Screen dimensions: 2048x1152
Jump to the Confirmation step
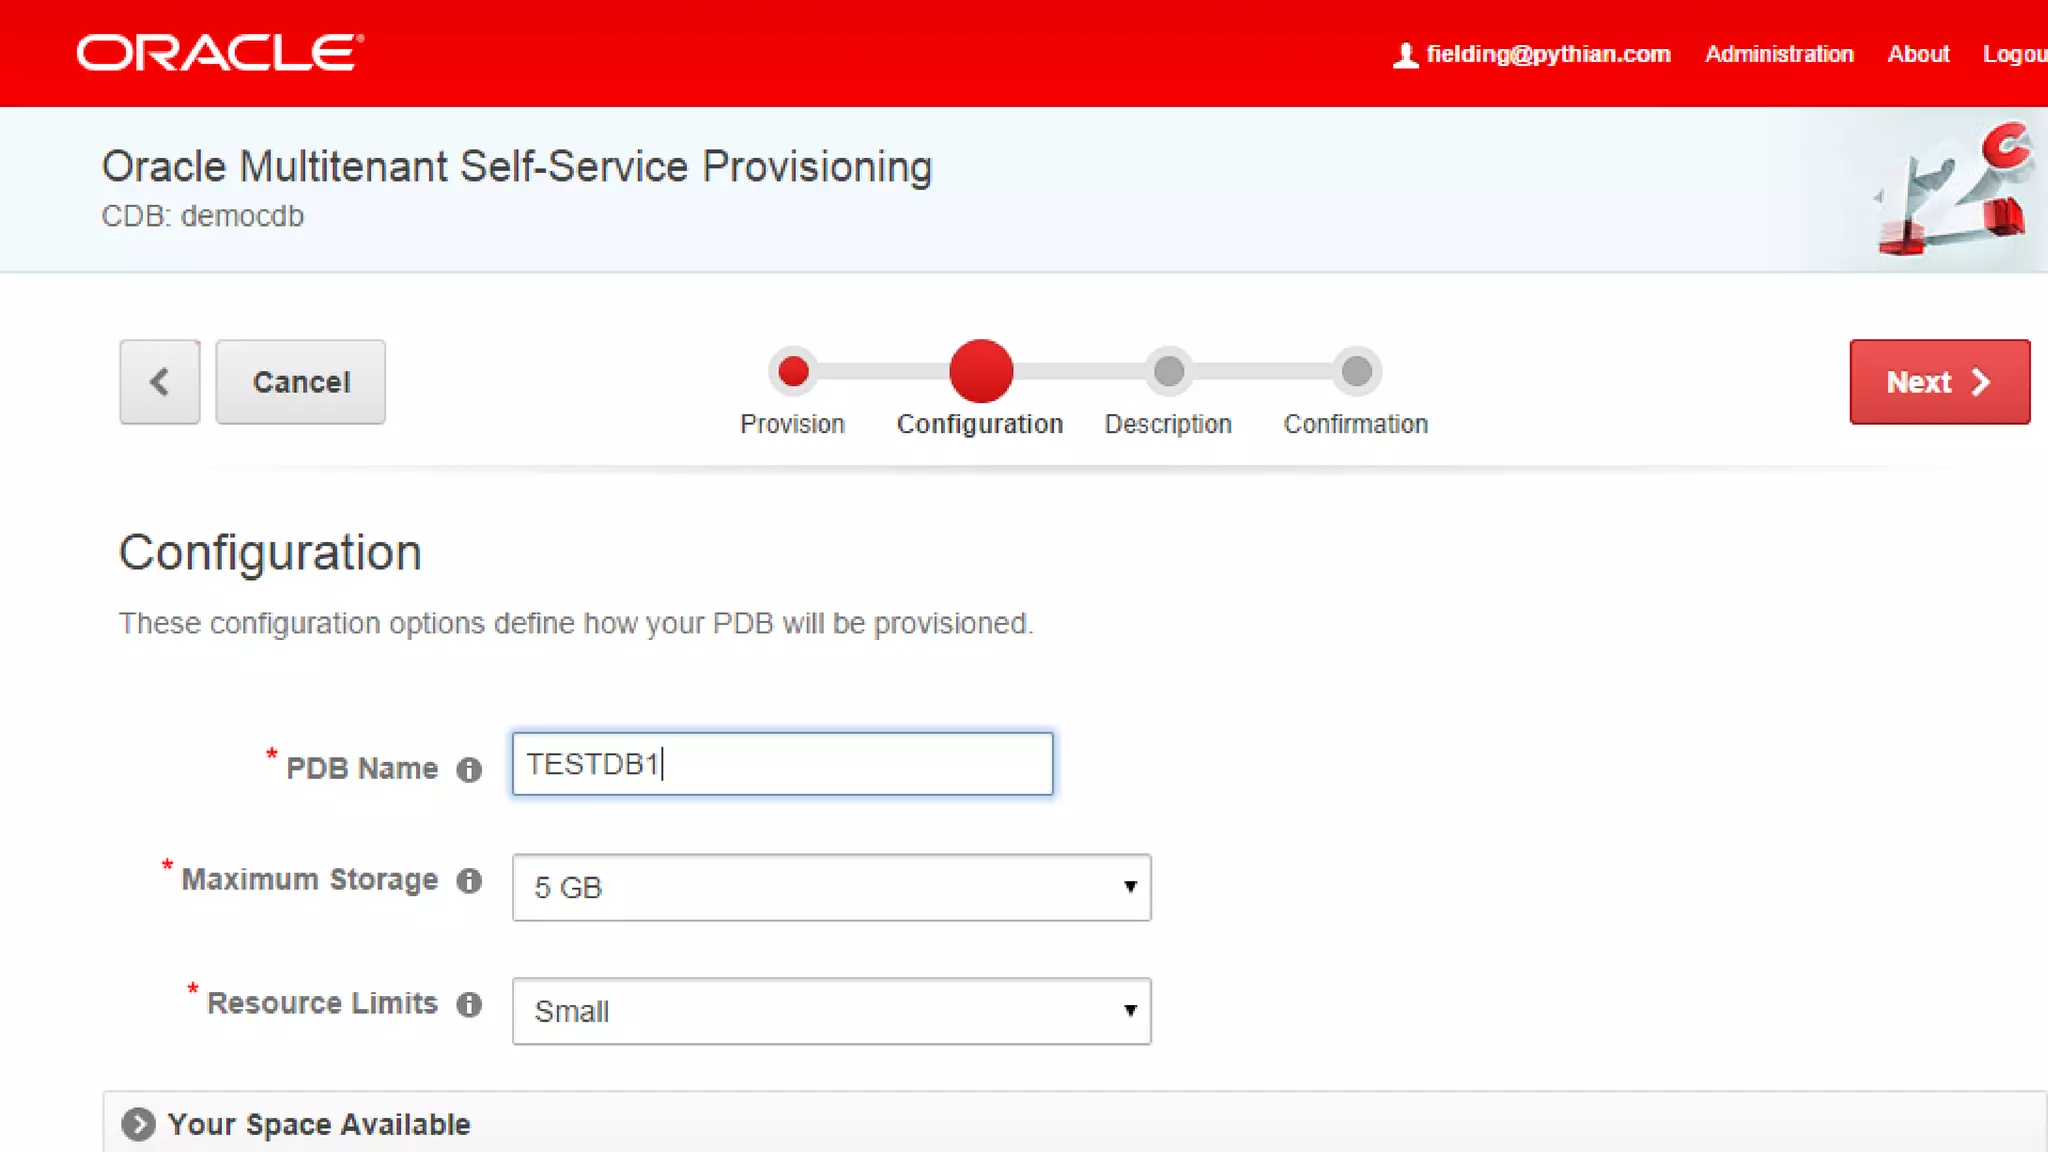pos(1356,372)
